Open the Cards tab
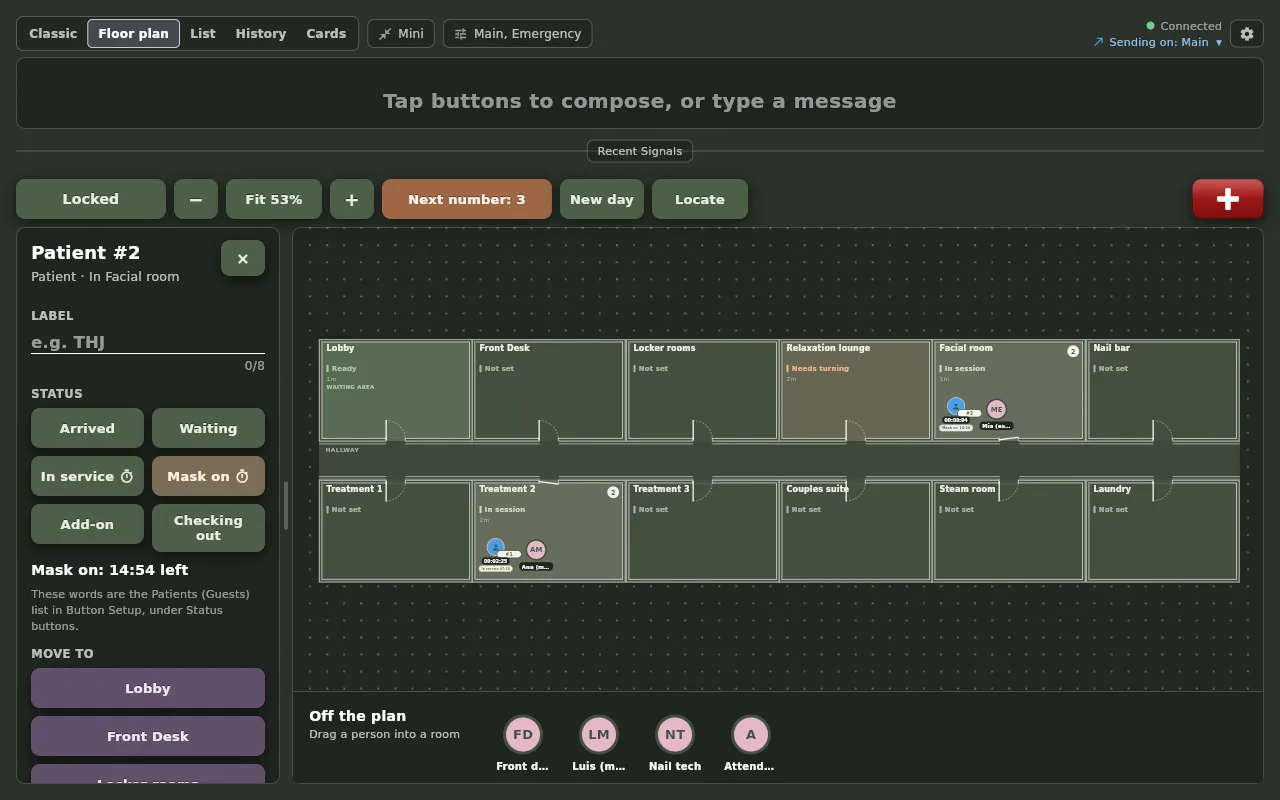 pos(326,33)
